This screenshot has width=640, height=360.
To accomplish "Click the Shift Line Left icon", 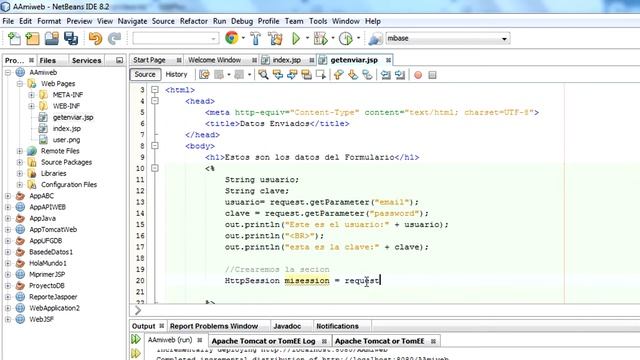I will (x=385, y=75).
